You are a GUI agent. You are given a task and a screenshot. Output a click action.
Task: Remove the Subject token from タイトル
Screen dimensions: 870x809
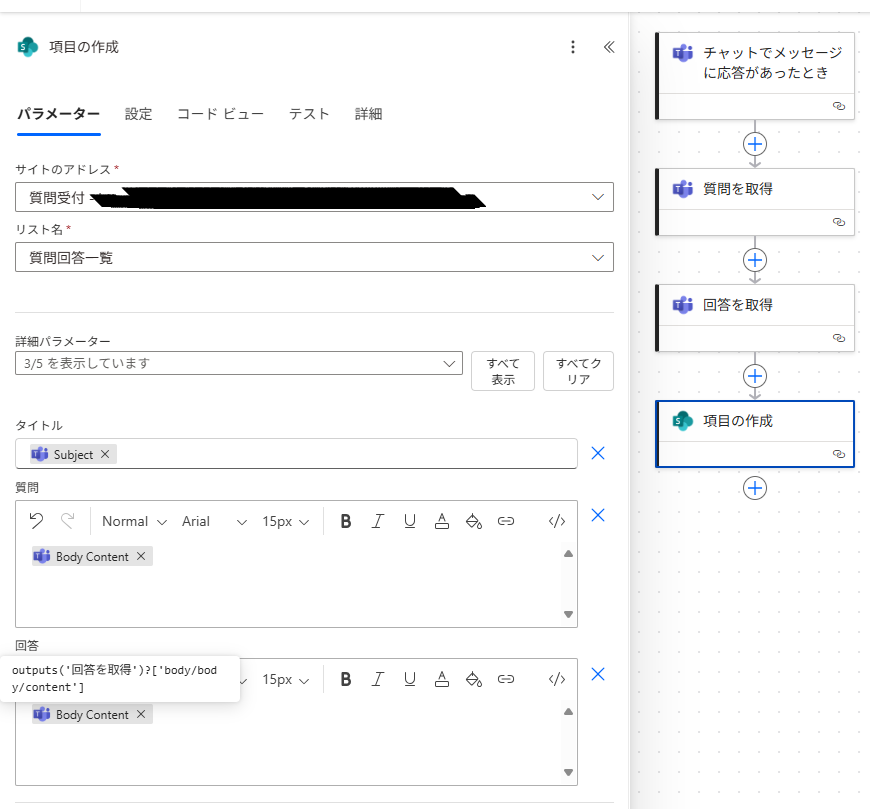click(x=105, y=454)
